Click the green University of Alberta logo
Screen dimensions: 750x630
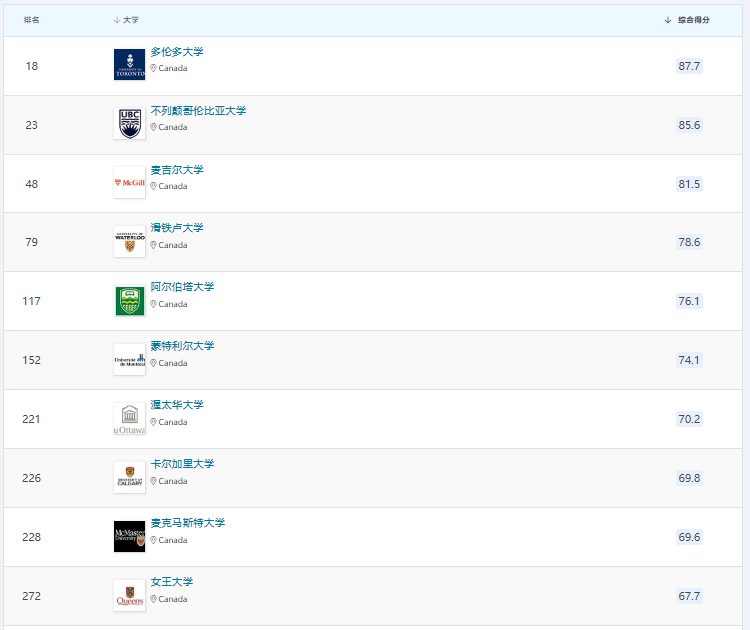click(129, 301)
